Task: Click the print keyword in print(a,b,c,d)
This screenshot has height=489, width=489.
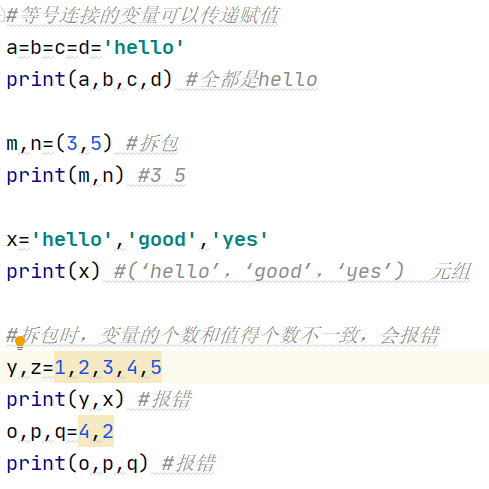Action: tap(36, 80)
